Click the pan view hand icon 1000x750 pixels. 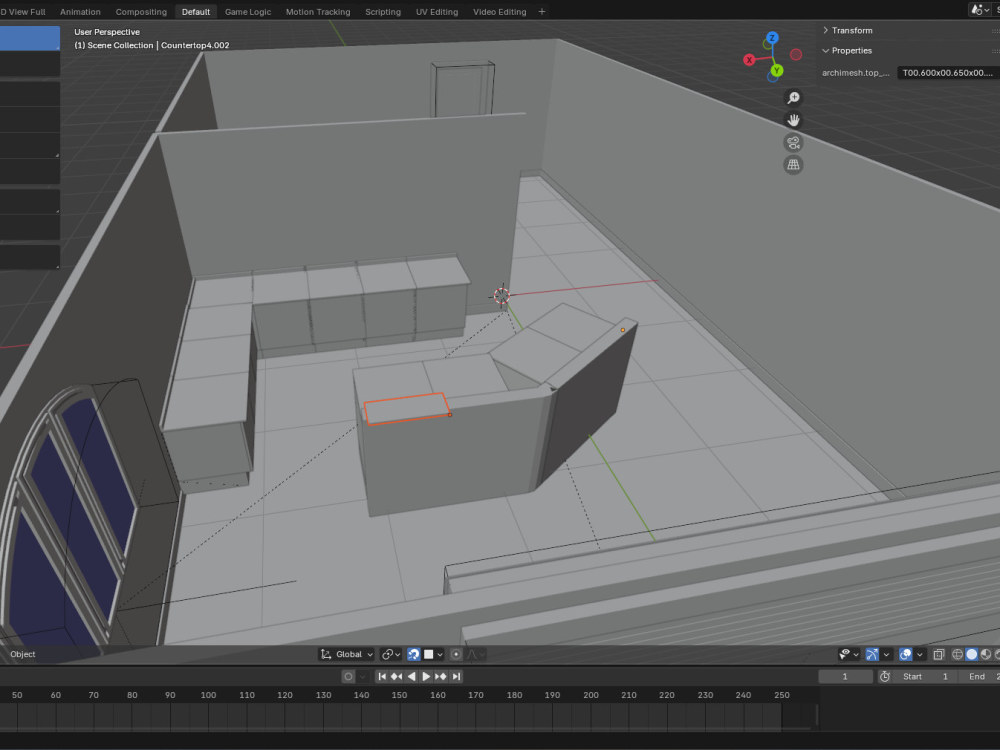pyautogui.click(x=793, y=120)
